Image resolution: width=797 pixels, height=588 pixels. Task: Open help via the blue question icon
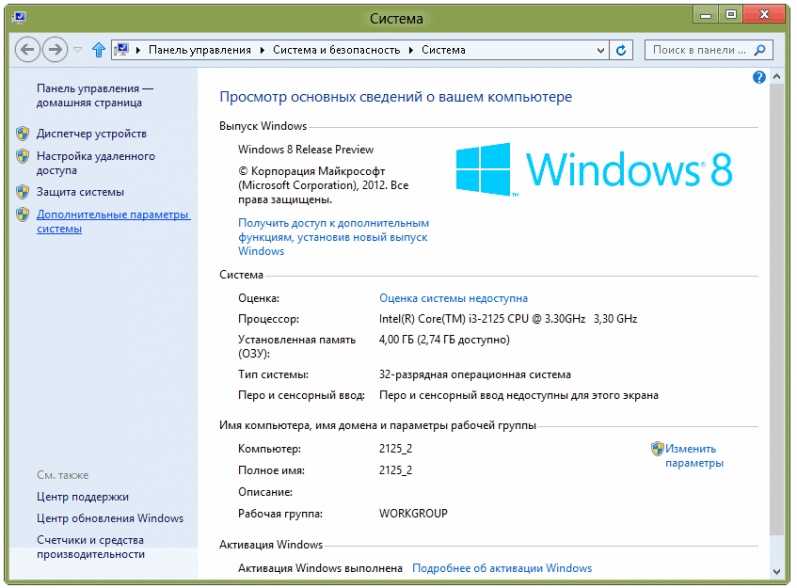759,77
